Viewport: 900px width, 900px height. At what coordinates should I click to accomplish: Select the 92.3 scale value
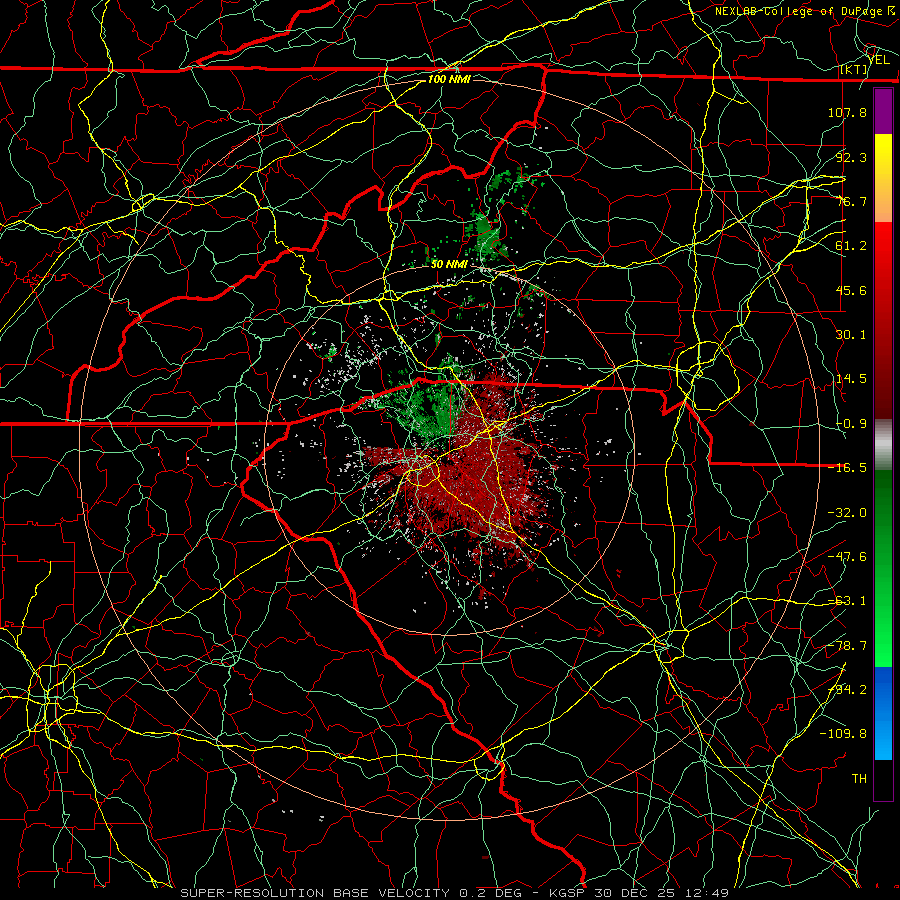[x=851, y=157]
